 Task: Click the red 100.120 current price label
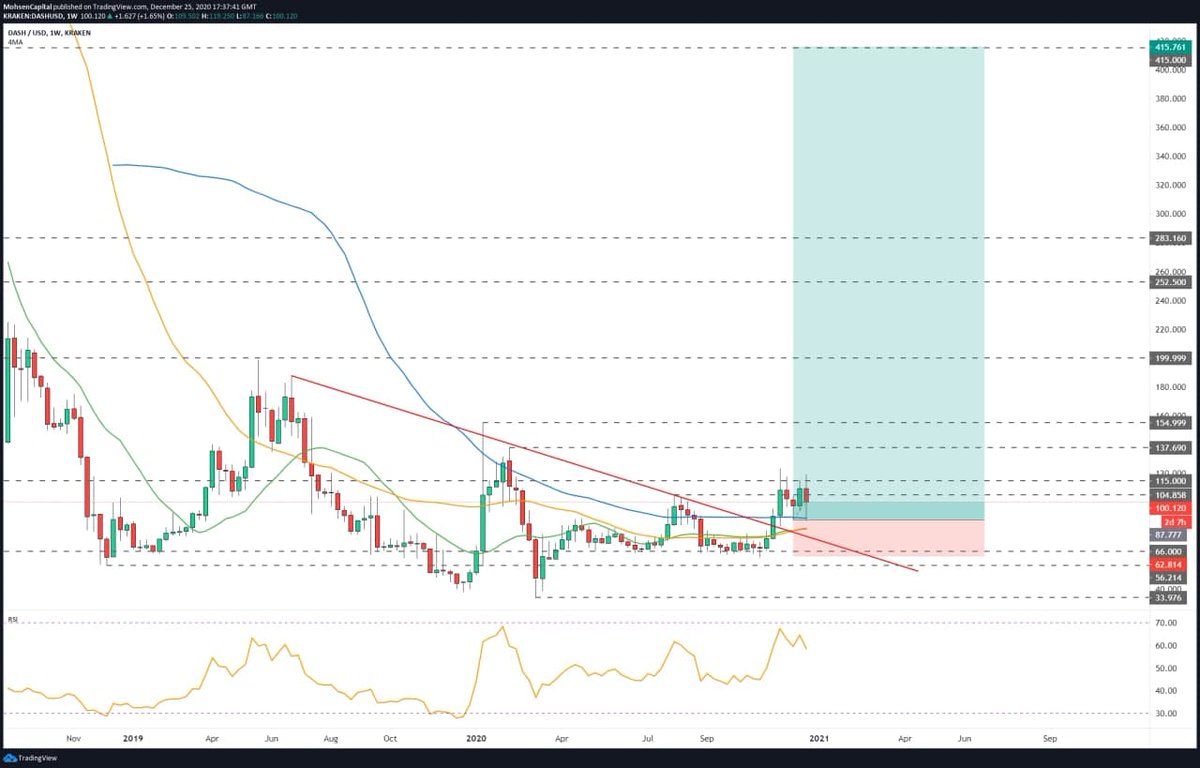coord(1170,508)
